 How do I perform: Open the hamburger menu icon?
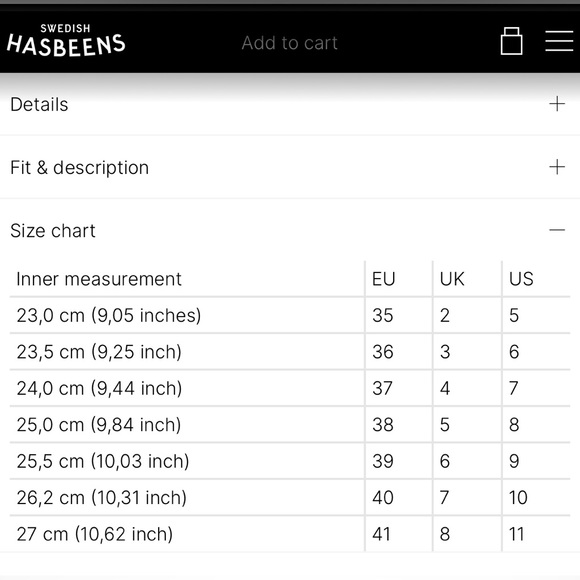click(559, 41)
